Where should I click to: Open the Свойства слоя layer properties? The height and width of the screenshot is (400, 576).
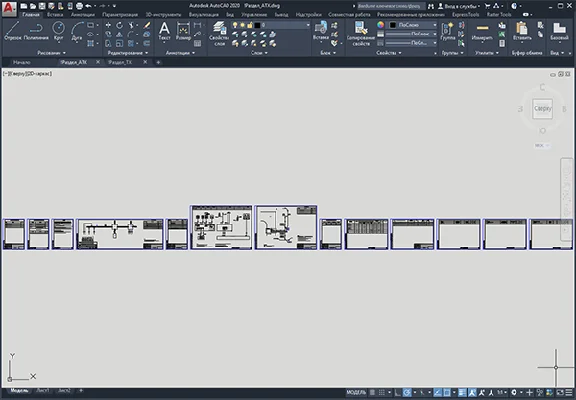tap(219, 33)
